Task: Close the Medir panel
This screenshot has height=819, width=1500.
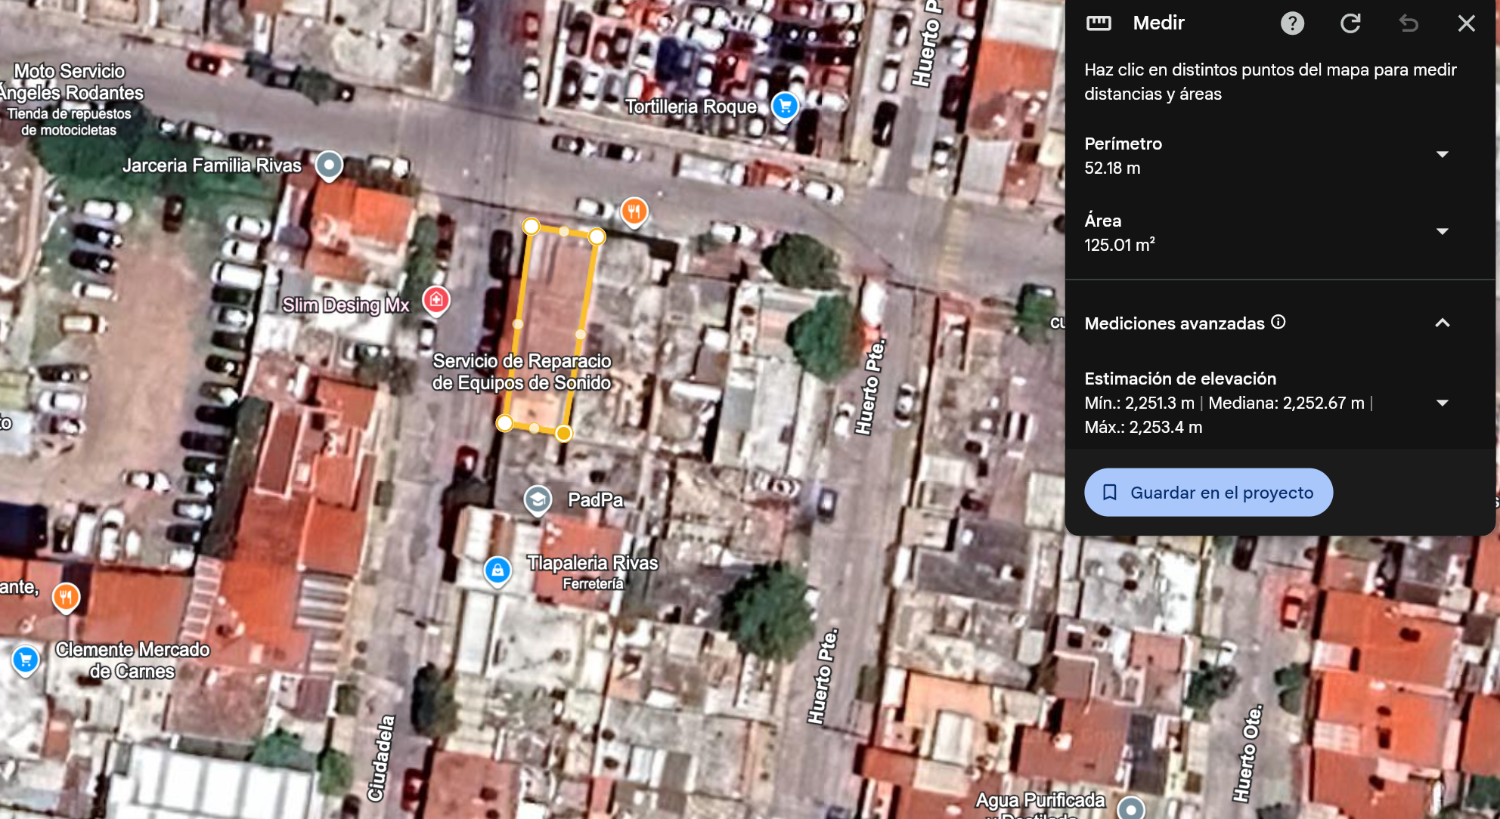Action: coord(1466,23)
